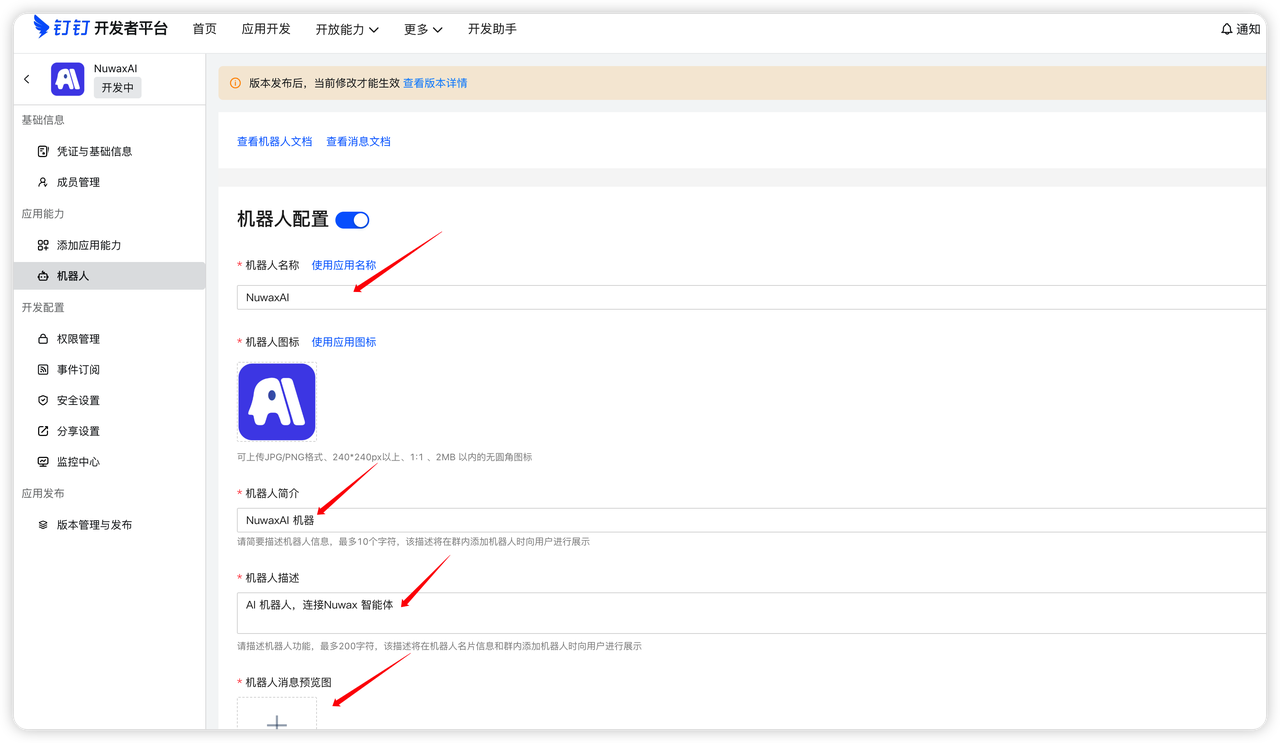
Task: Click the 应用发布 section heading
Action: pyautogui.click(x=43, y=494)
